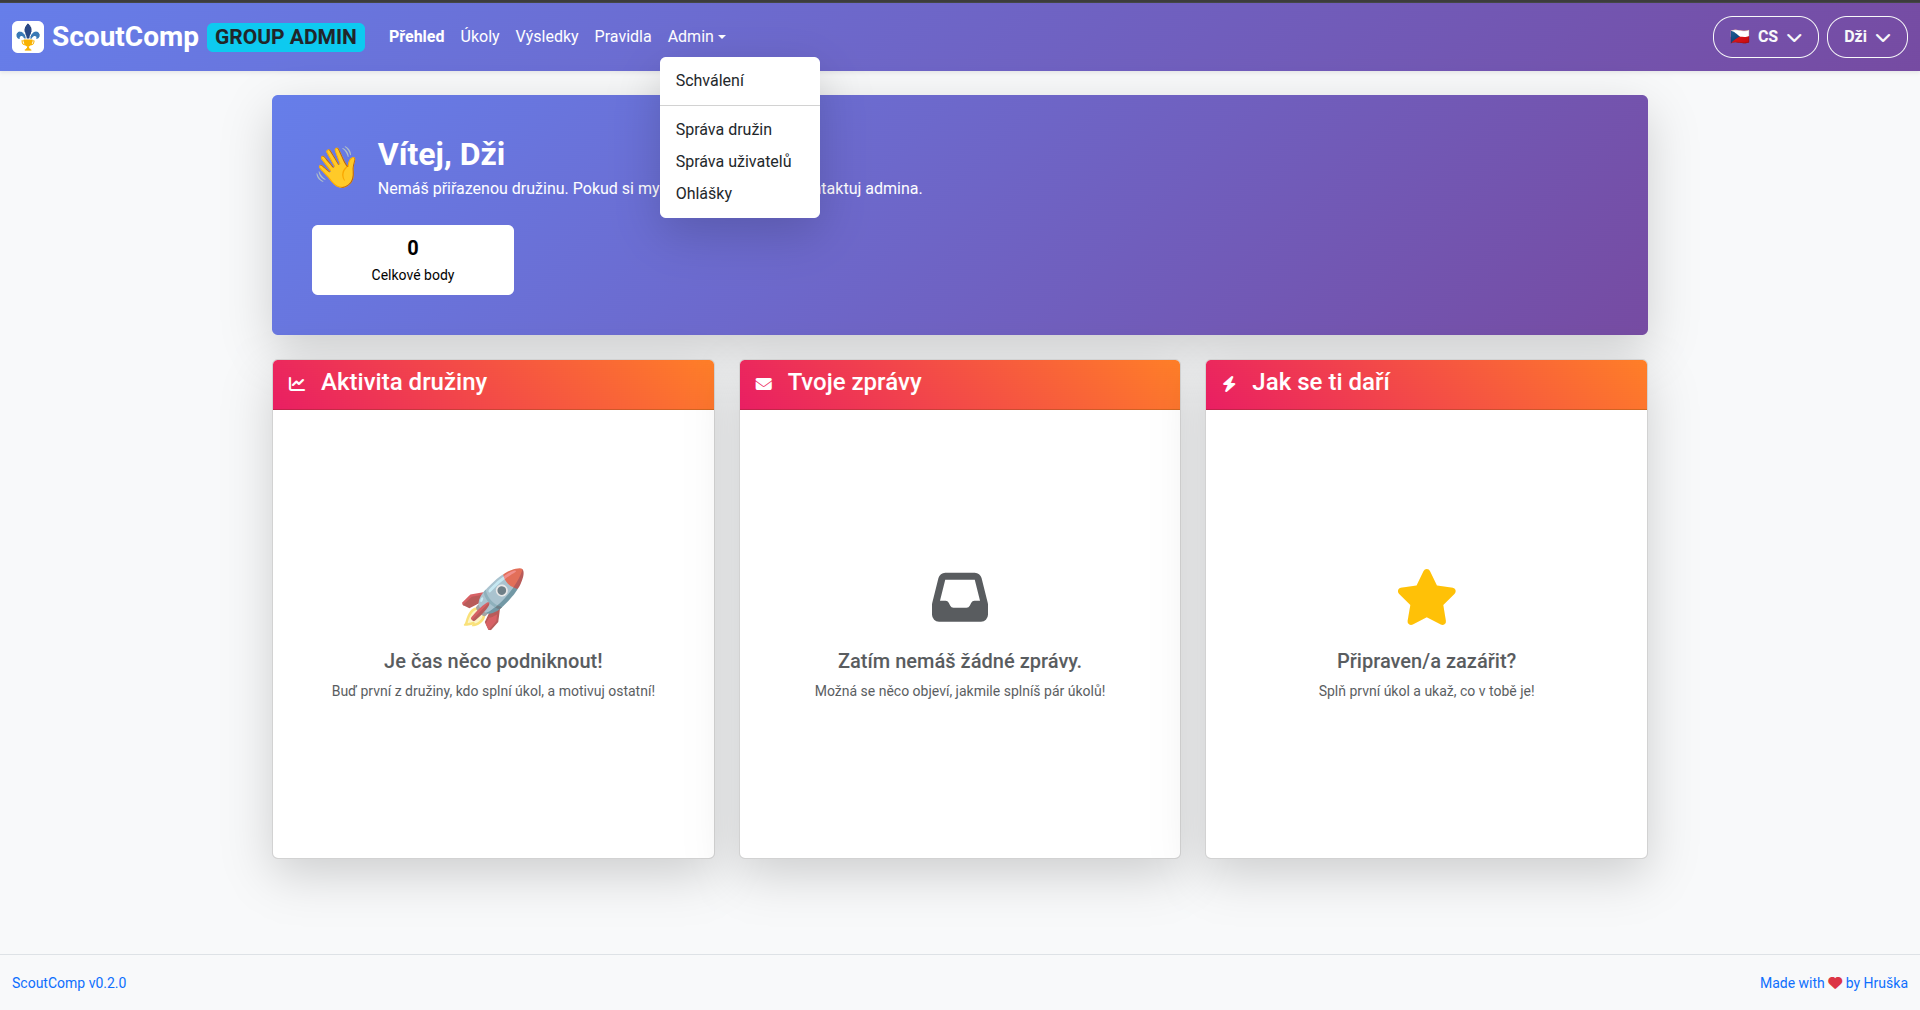Collapse the Admin dropdown menu
1920x1010 pixels.
696,37
